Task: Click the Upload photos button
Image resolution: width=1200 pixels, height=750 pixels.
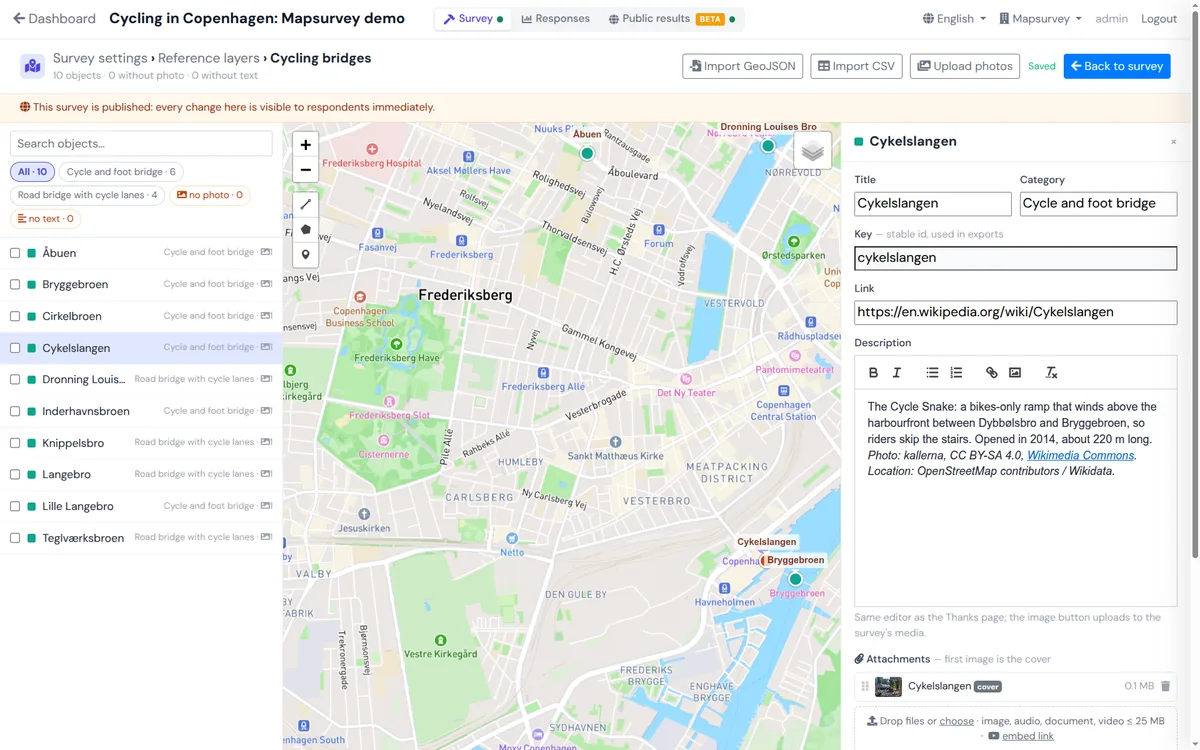Action: point(965,66)
